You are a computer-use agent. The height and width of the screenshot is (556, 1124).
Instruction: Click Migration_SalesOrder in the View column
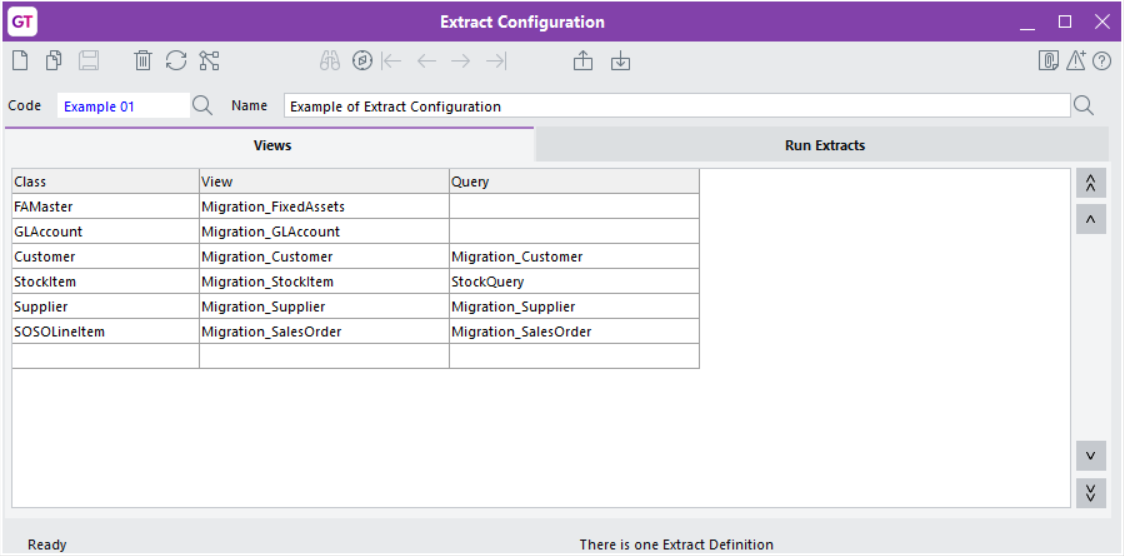[324, 332]
